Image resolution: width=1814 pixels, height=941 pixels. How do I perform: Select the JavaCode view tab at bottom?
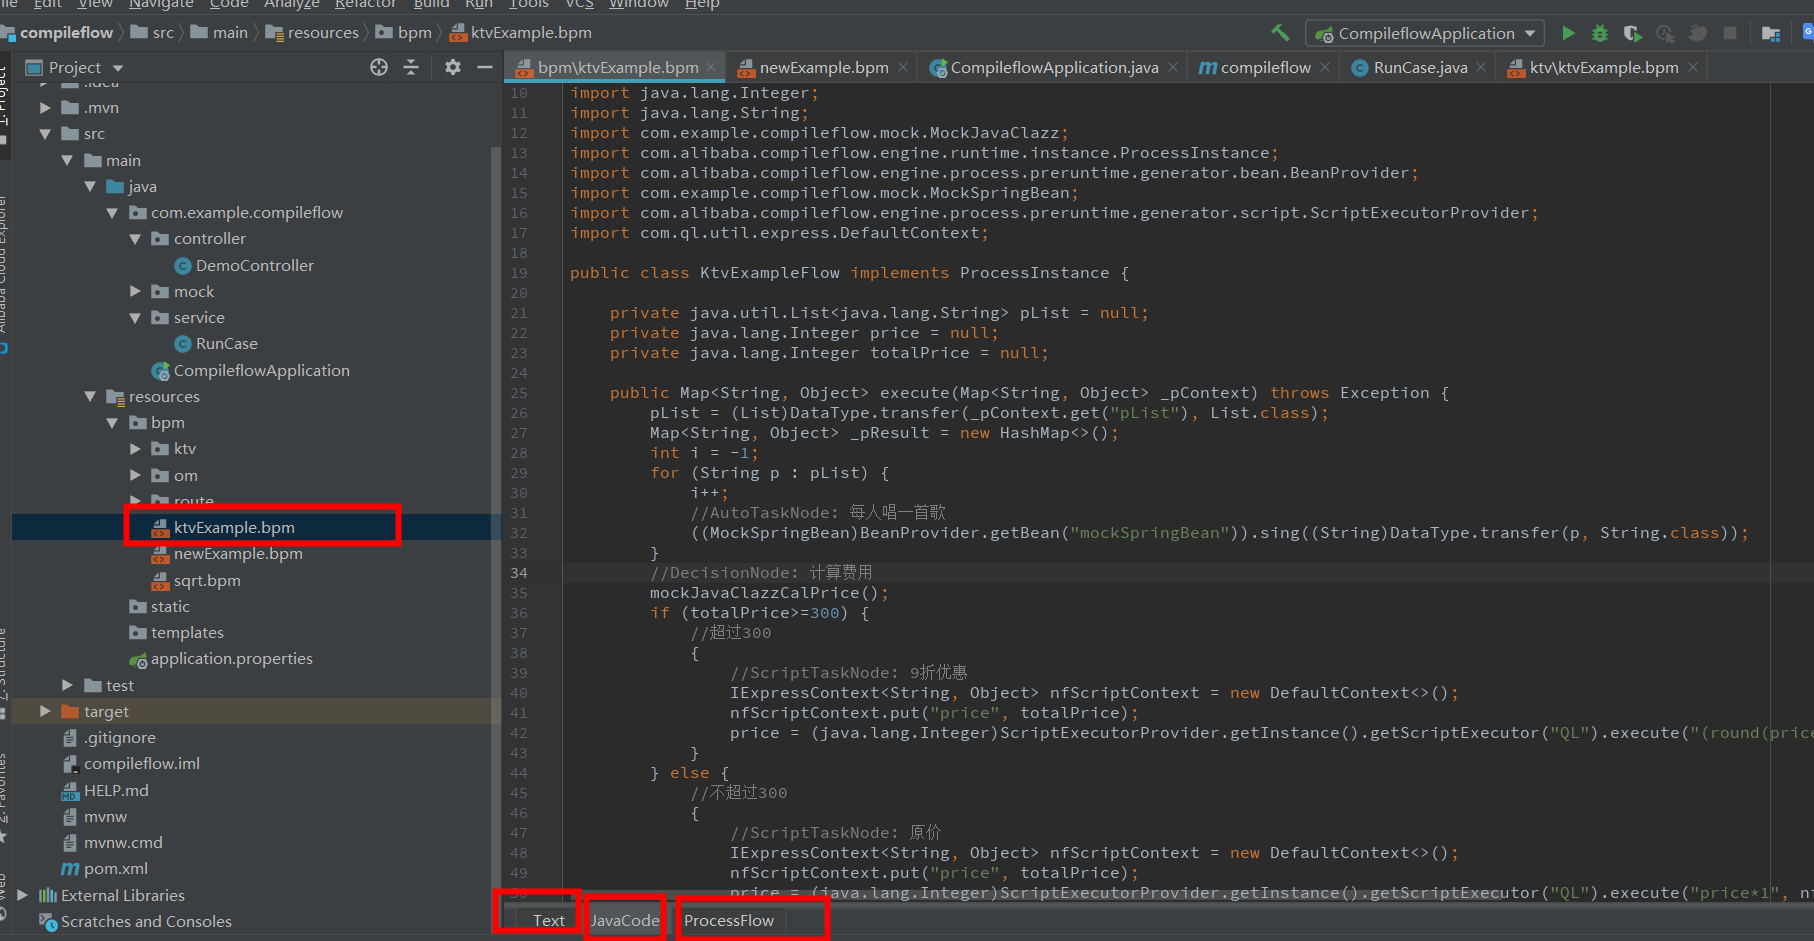pyautogui.click(x=624, y=920)
